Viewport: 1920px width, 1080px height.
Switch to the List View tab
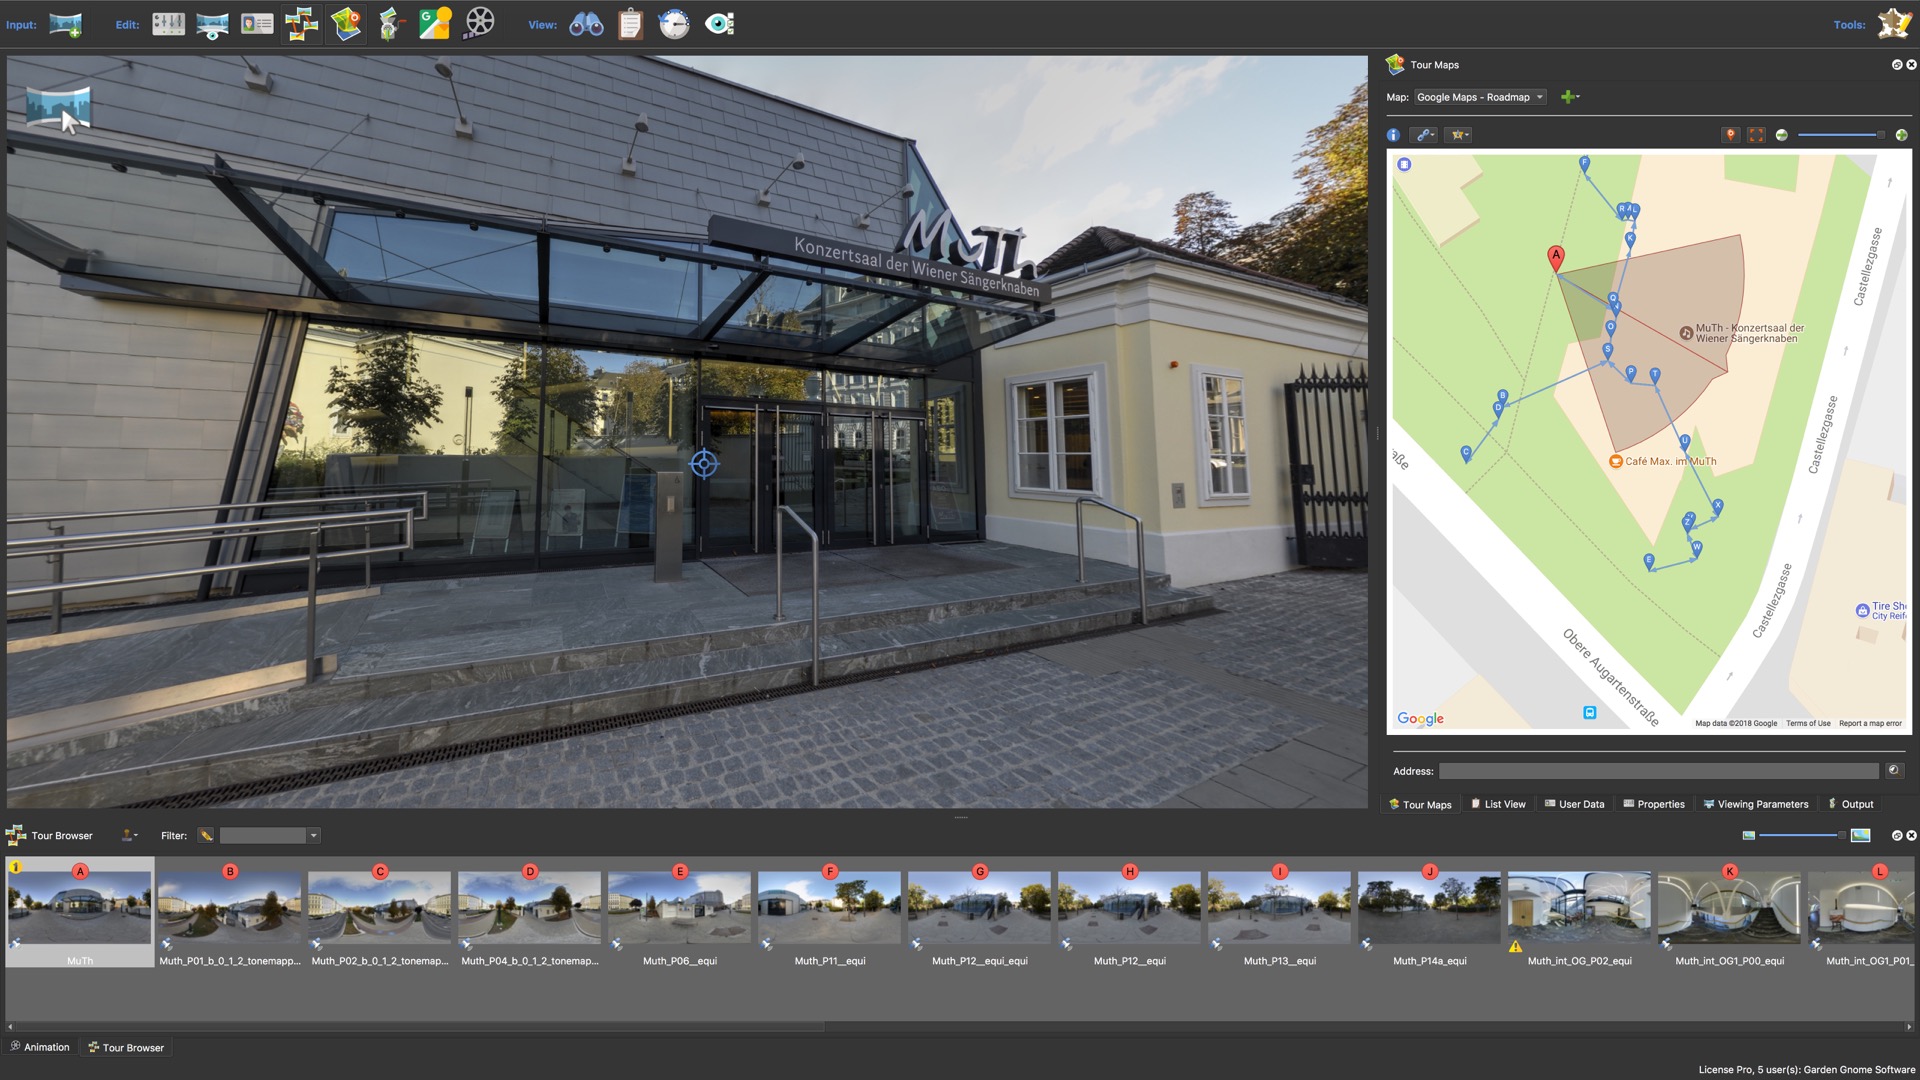point(1499,804)
